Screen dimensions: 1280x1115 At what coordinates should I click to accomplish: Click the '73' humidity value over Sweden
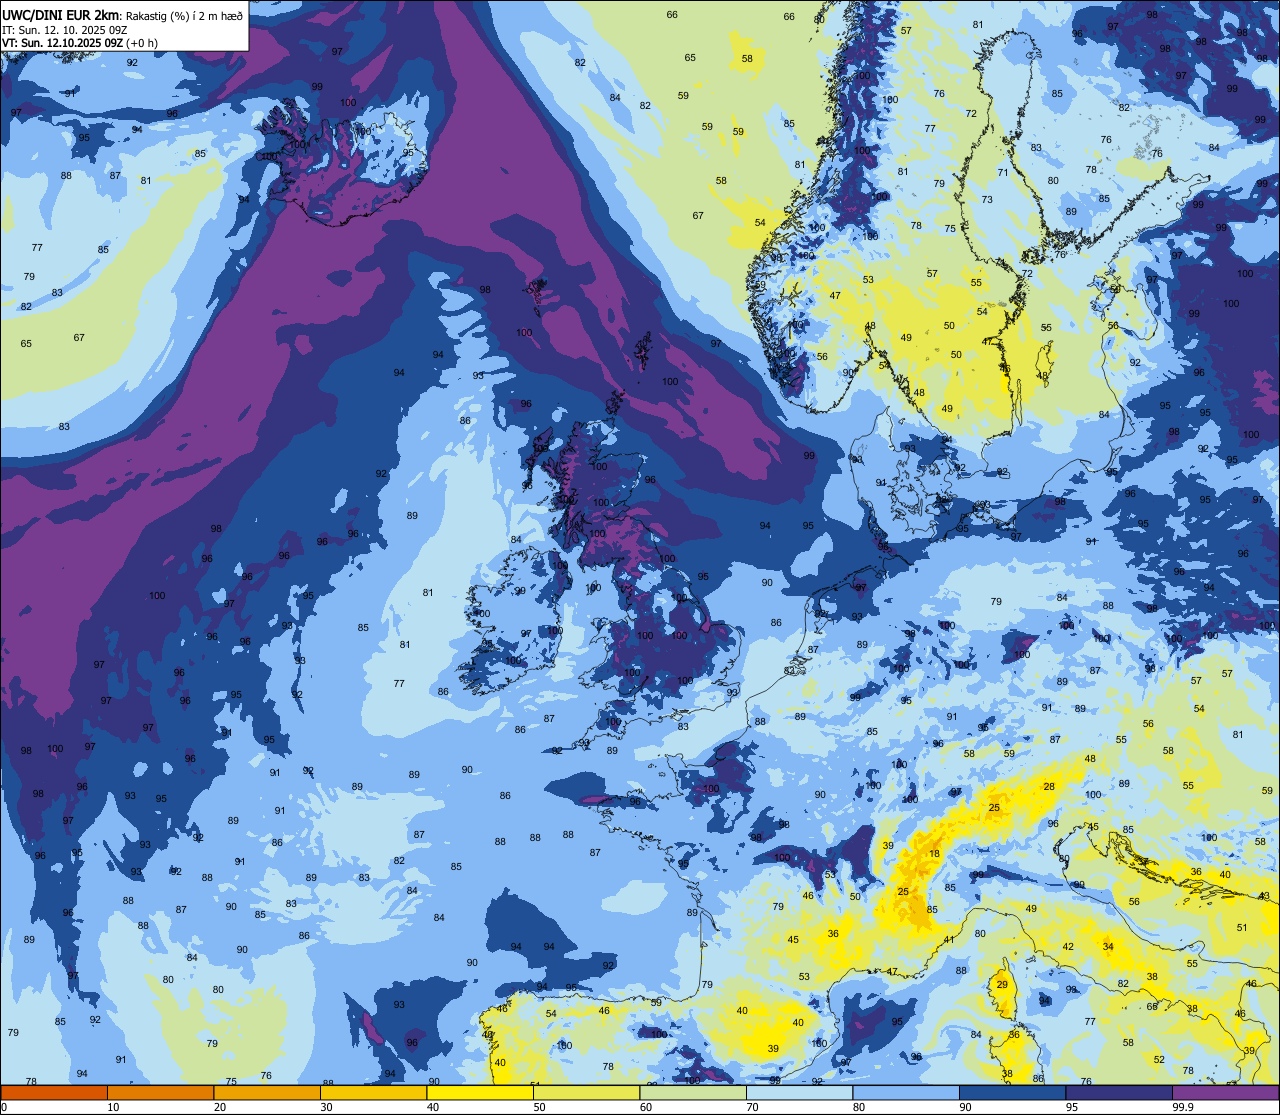tap(987, 200)
